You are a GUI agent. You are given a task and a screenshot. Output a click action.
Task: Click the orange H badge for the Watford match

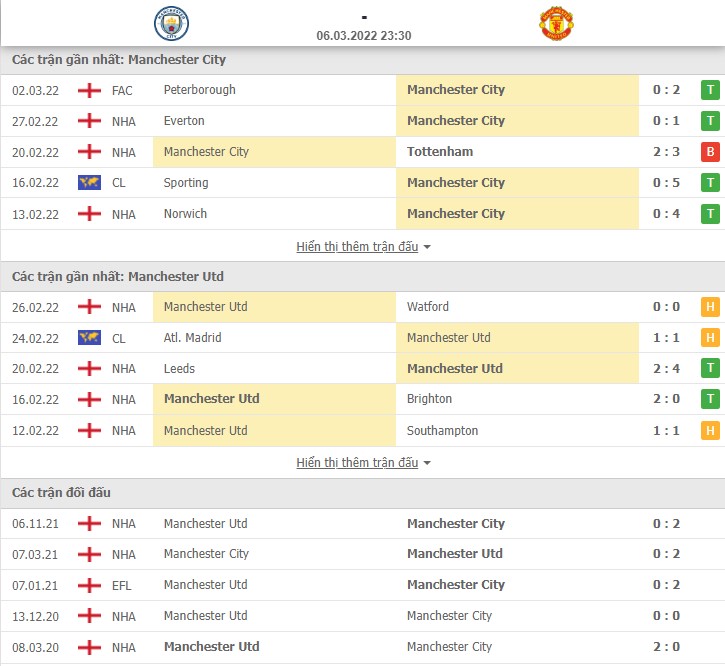pyautogui.click(x=710, y=307)
